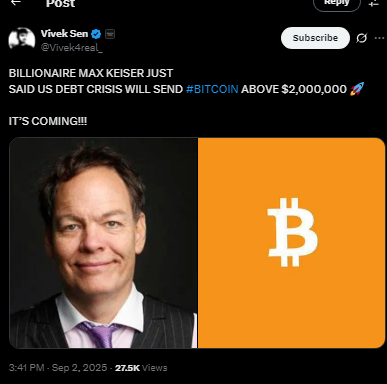Screen dimensions: 387x384
Task: Click the square affiliate badge icon
Action: 110,34
